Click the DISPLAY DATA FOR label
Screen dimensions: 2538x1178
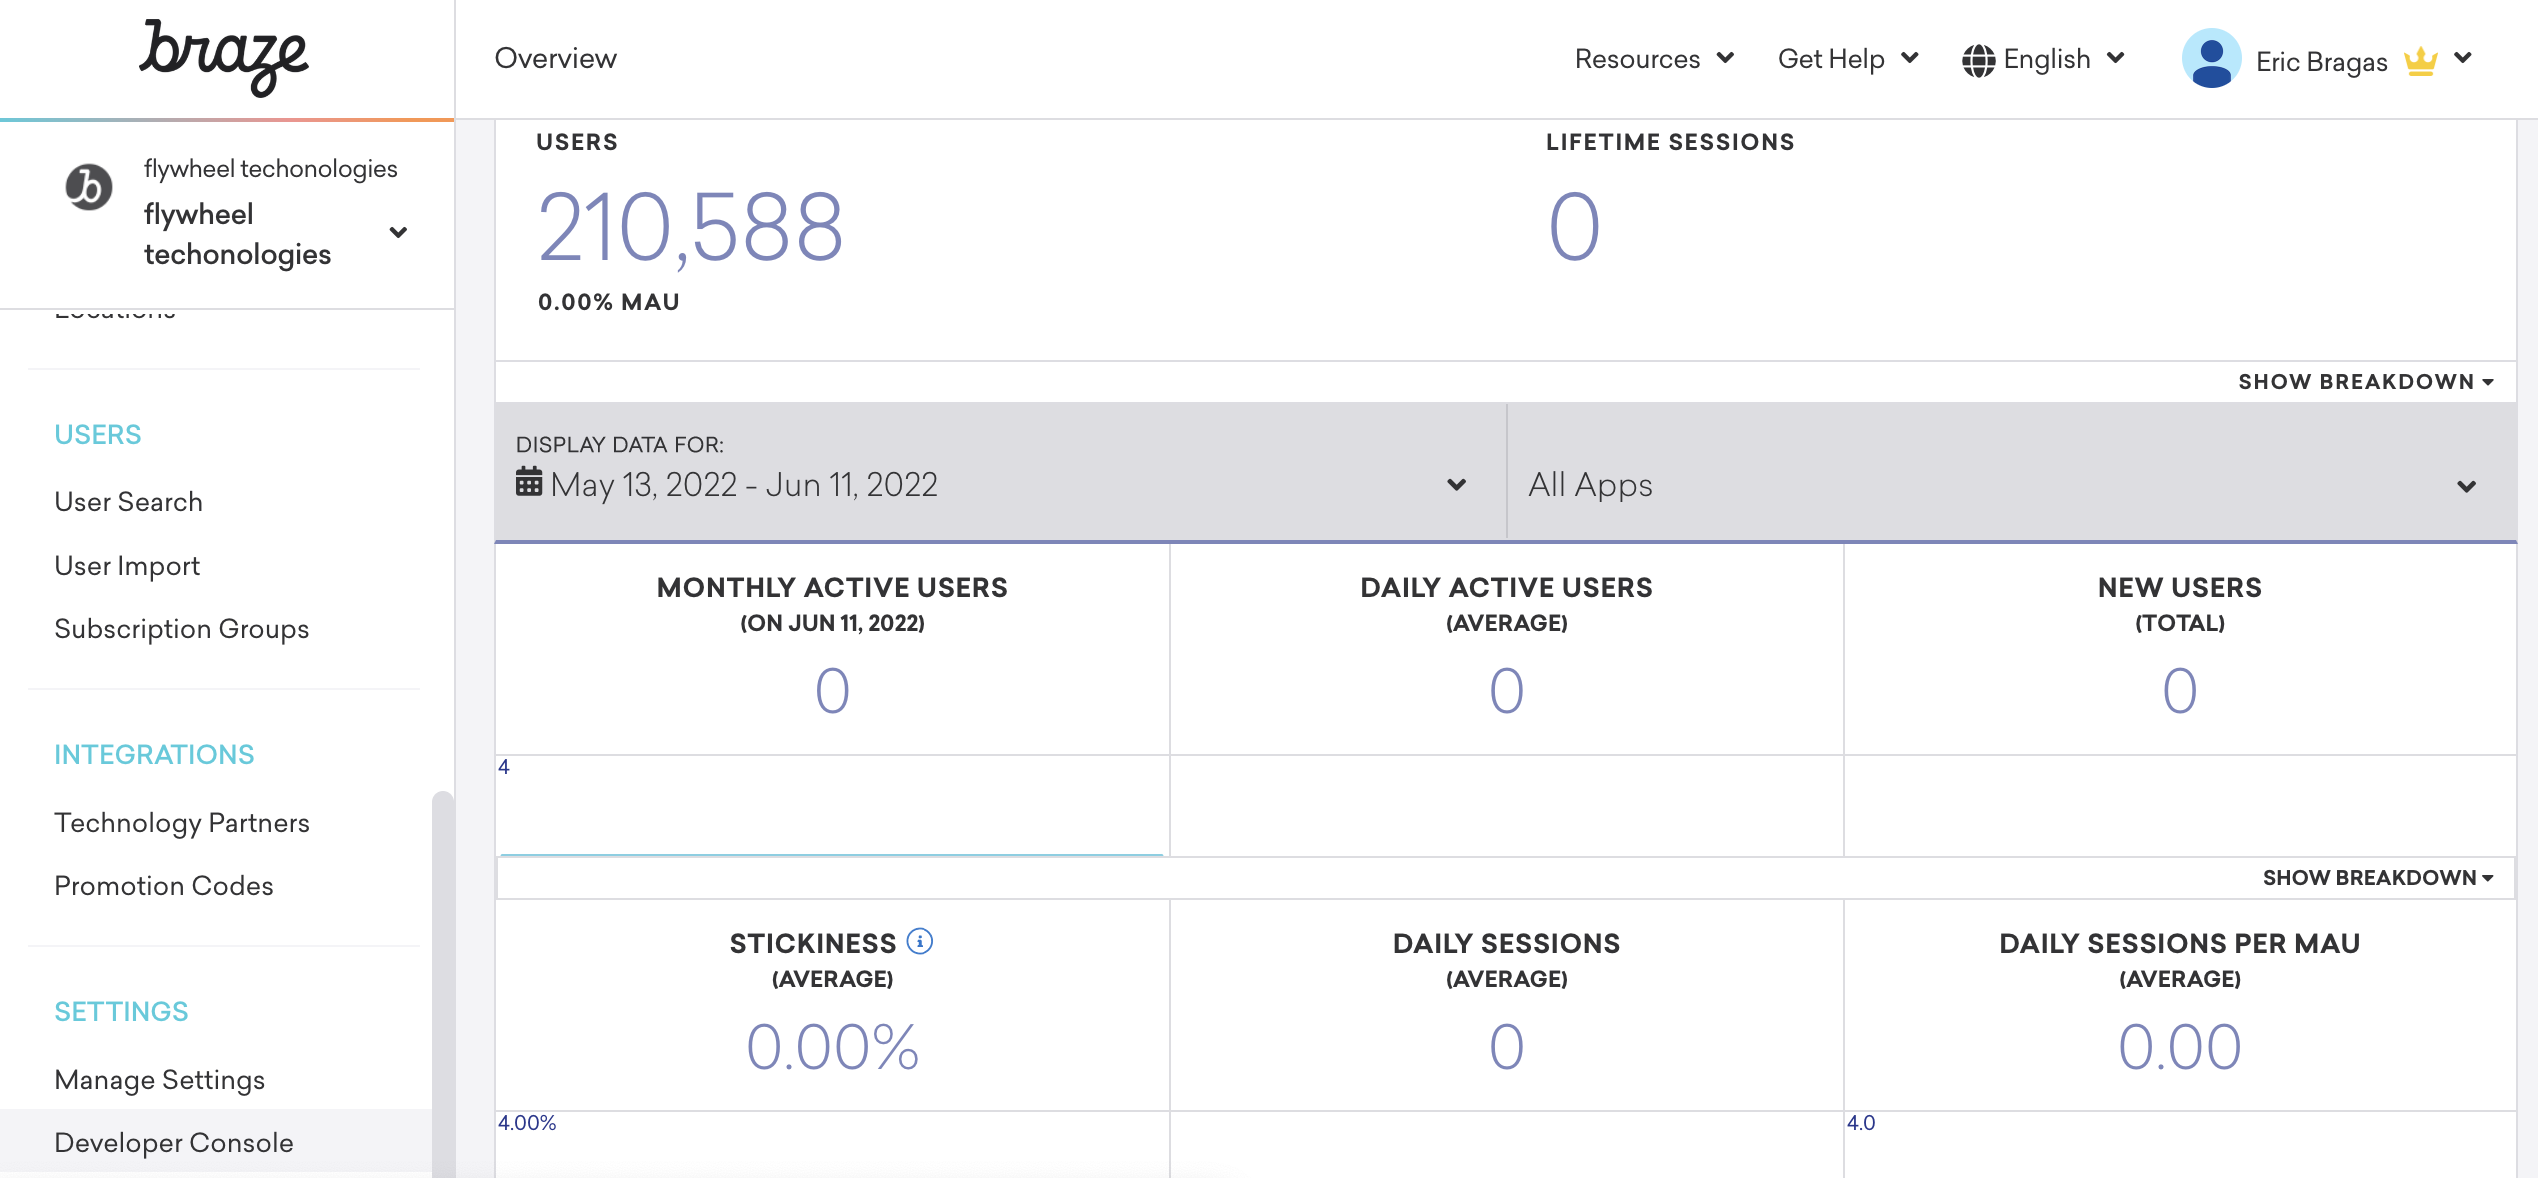(619, 445)
